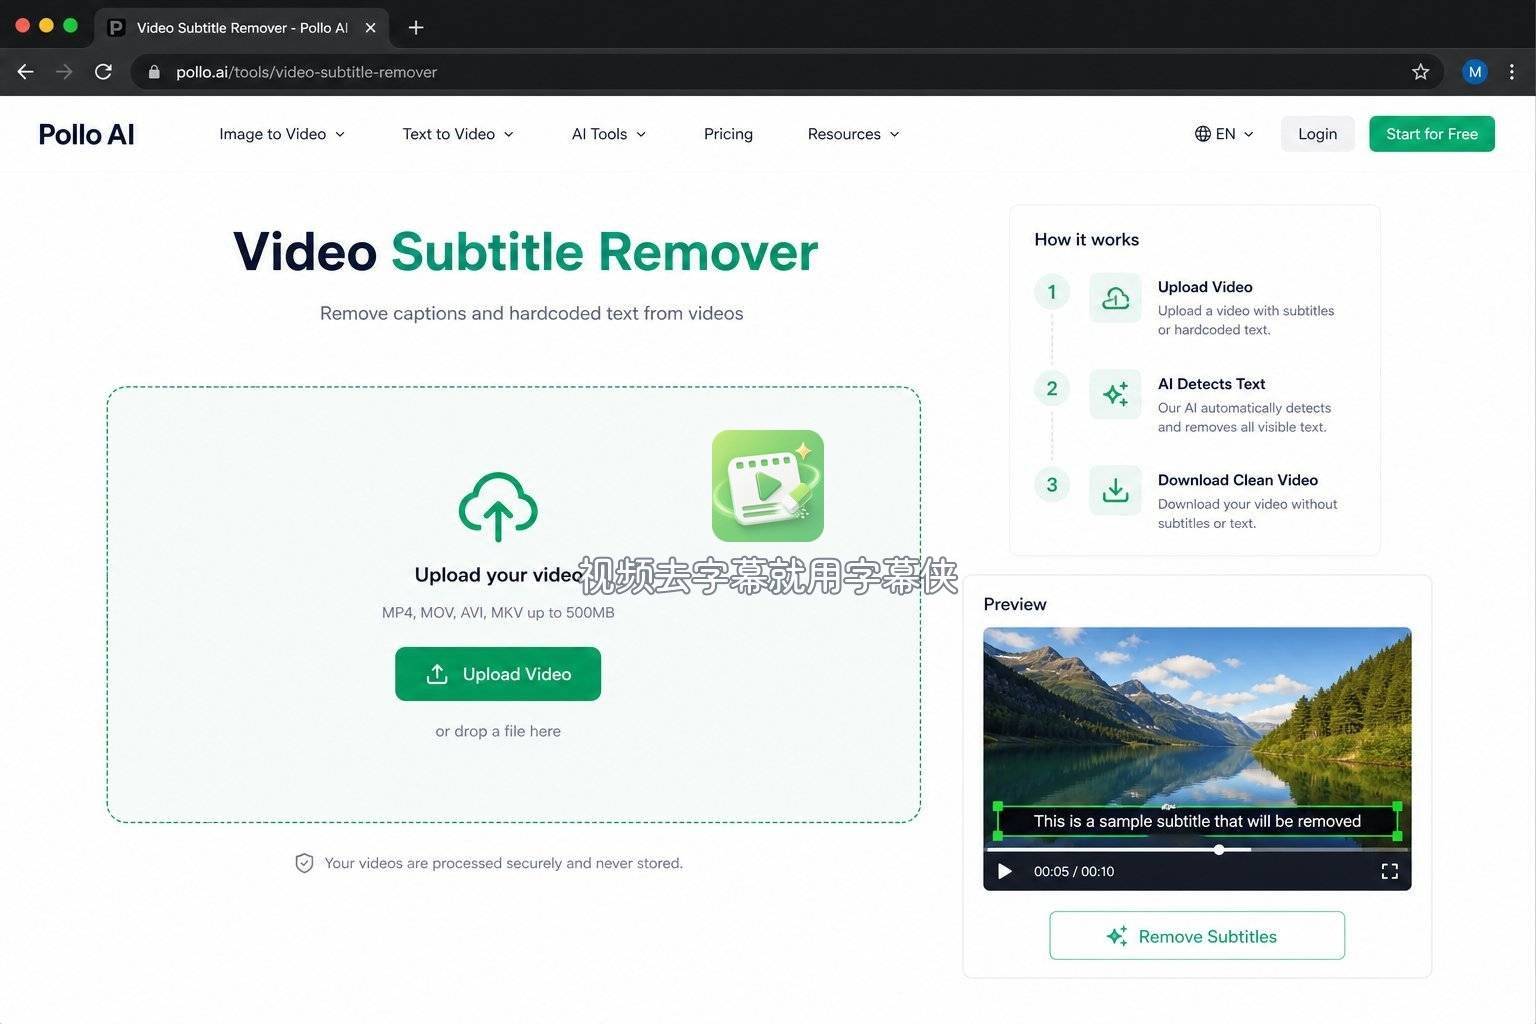Screen dimensions: 1536x1024
Task: Click the preview video progress slider handle
Action: tap(1219, 850)
